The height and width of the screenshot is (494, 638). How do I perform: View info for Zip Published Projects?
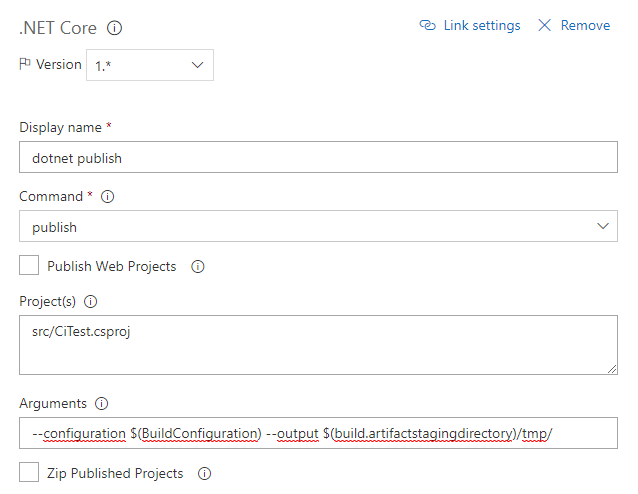(x=204, y=473)
